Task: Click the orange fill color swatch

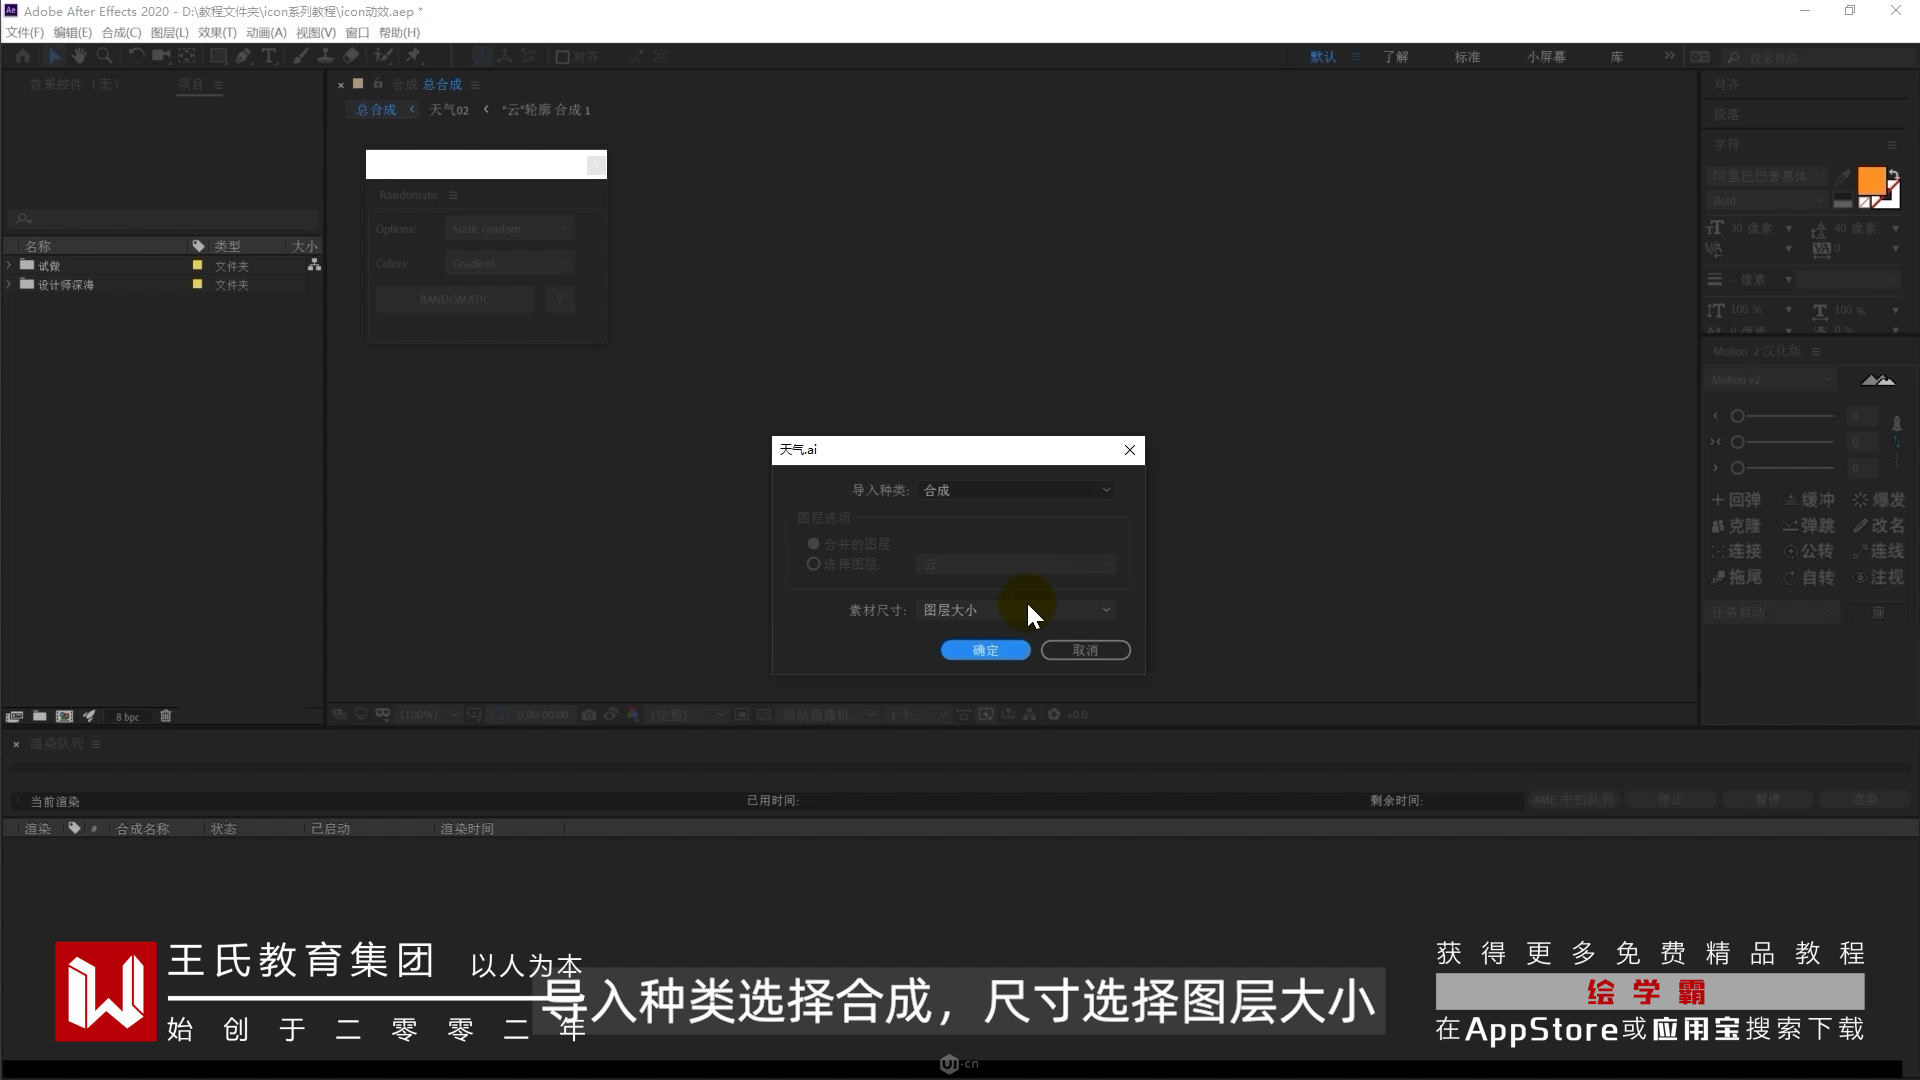Action: (x=1870, y=181)
